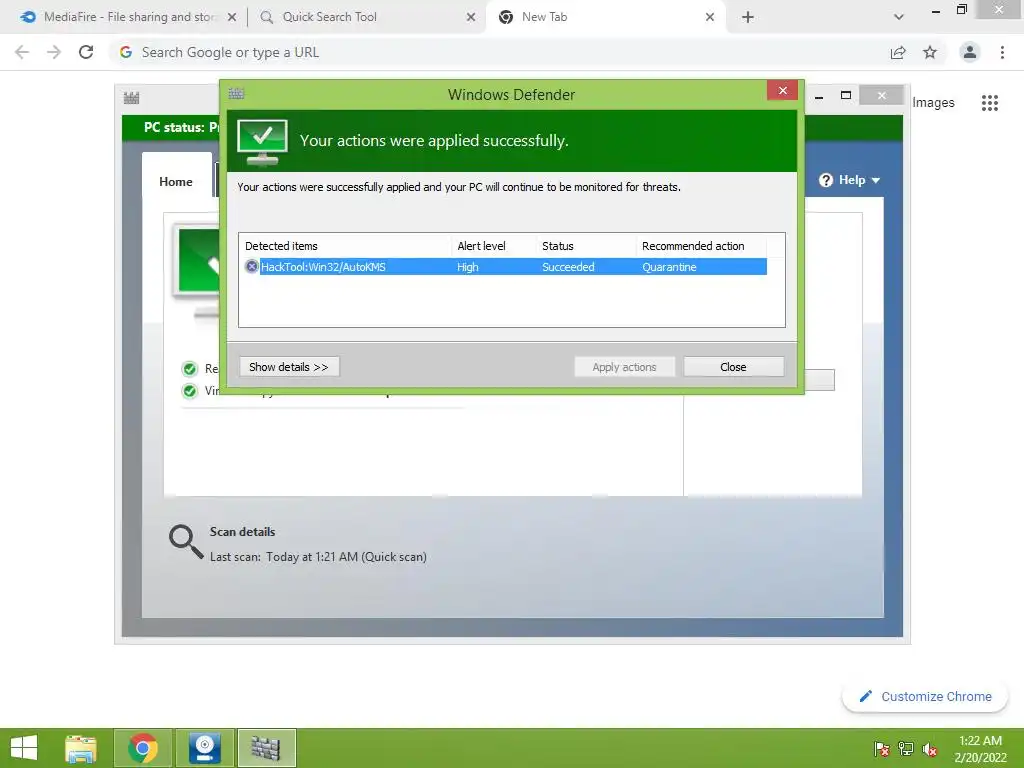Close the MediaFire tab

[x=232, y=18]
